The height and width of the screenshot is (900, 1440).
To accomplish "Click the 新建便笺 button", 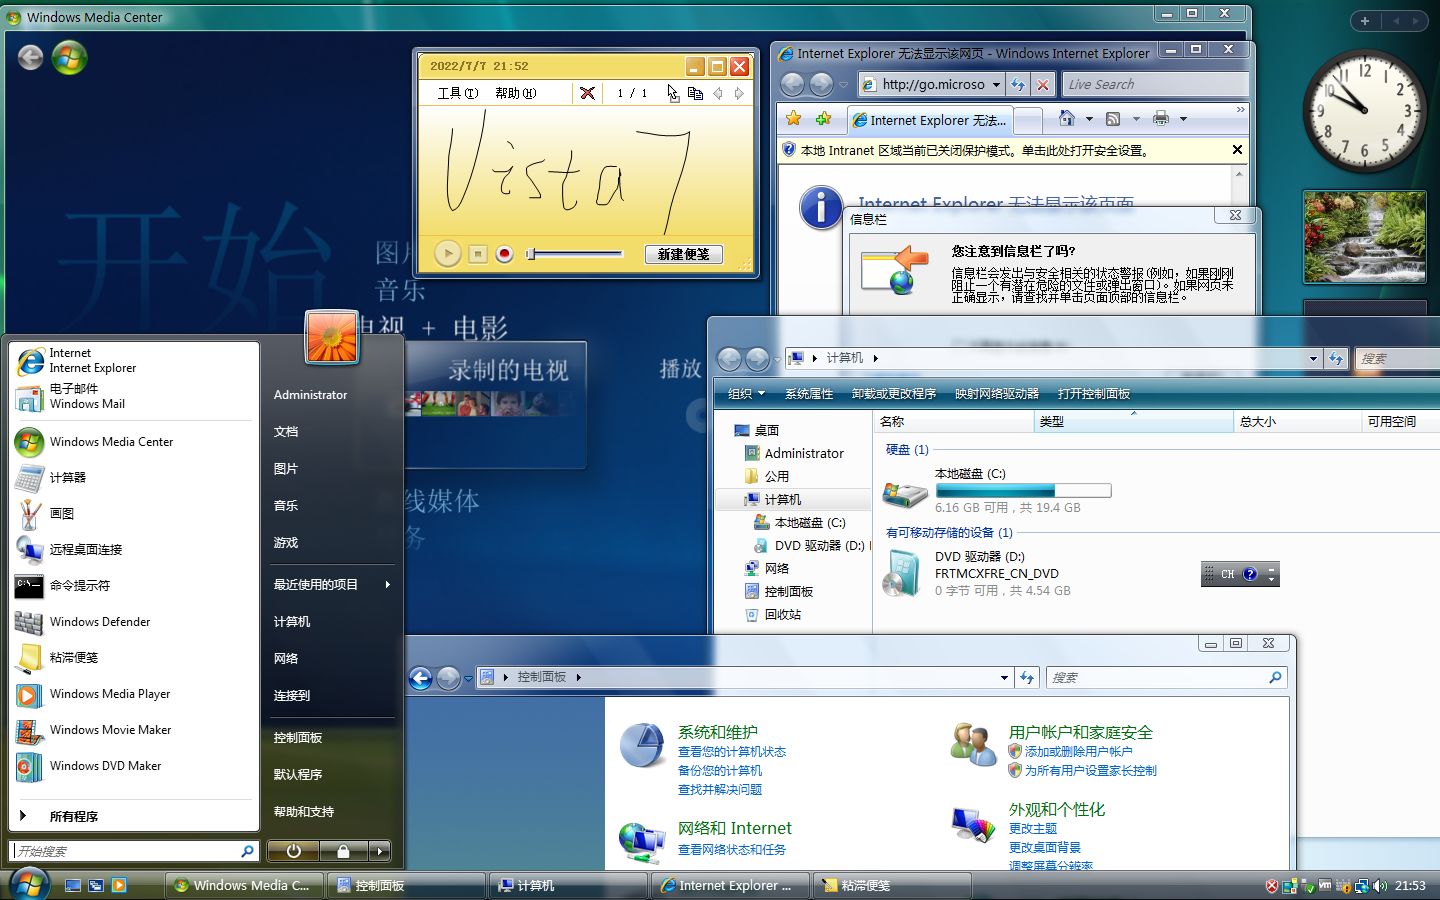I will coord(683,254).
